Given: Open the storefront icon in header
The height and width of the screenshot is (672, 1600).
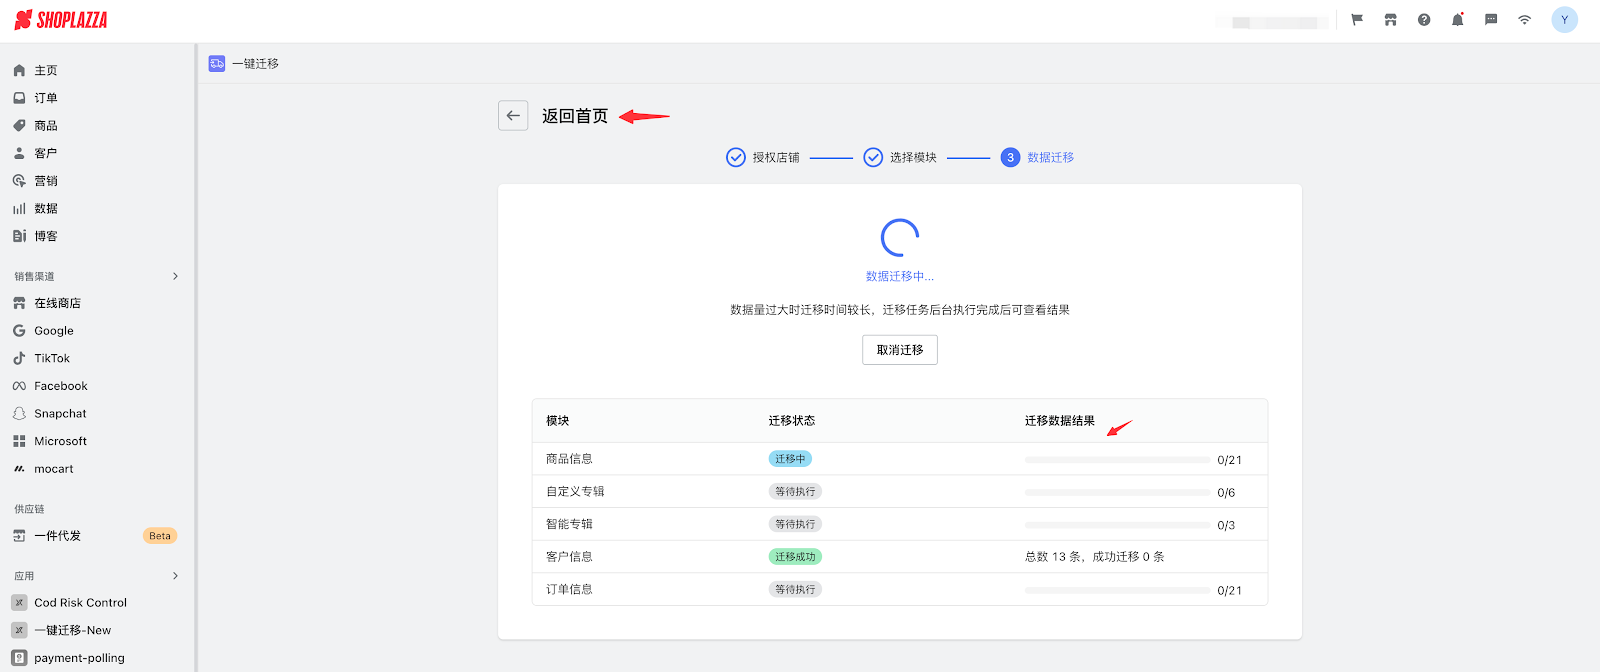Looking at the screenshot, I should tap(1390, 20).
